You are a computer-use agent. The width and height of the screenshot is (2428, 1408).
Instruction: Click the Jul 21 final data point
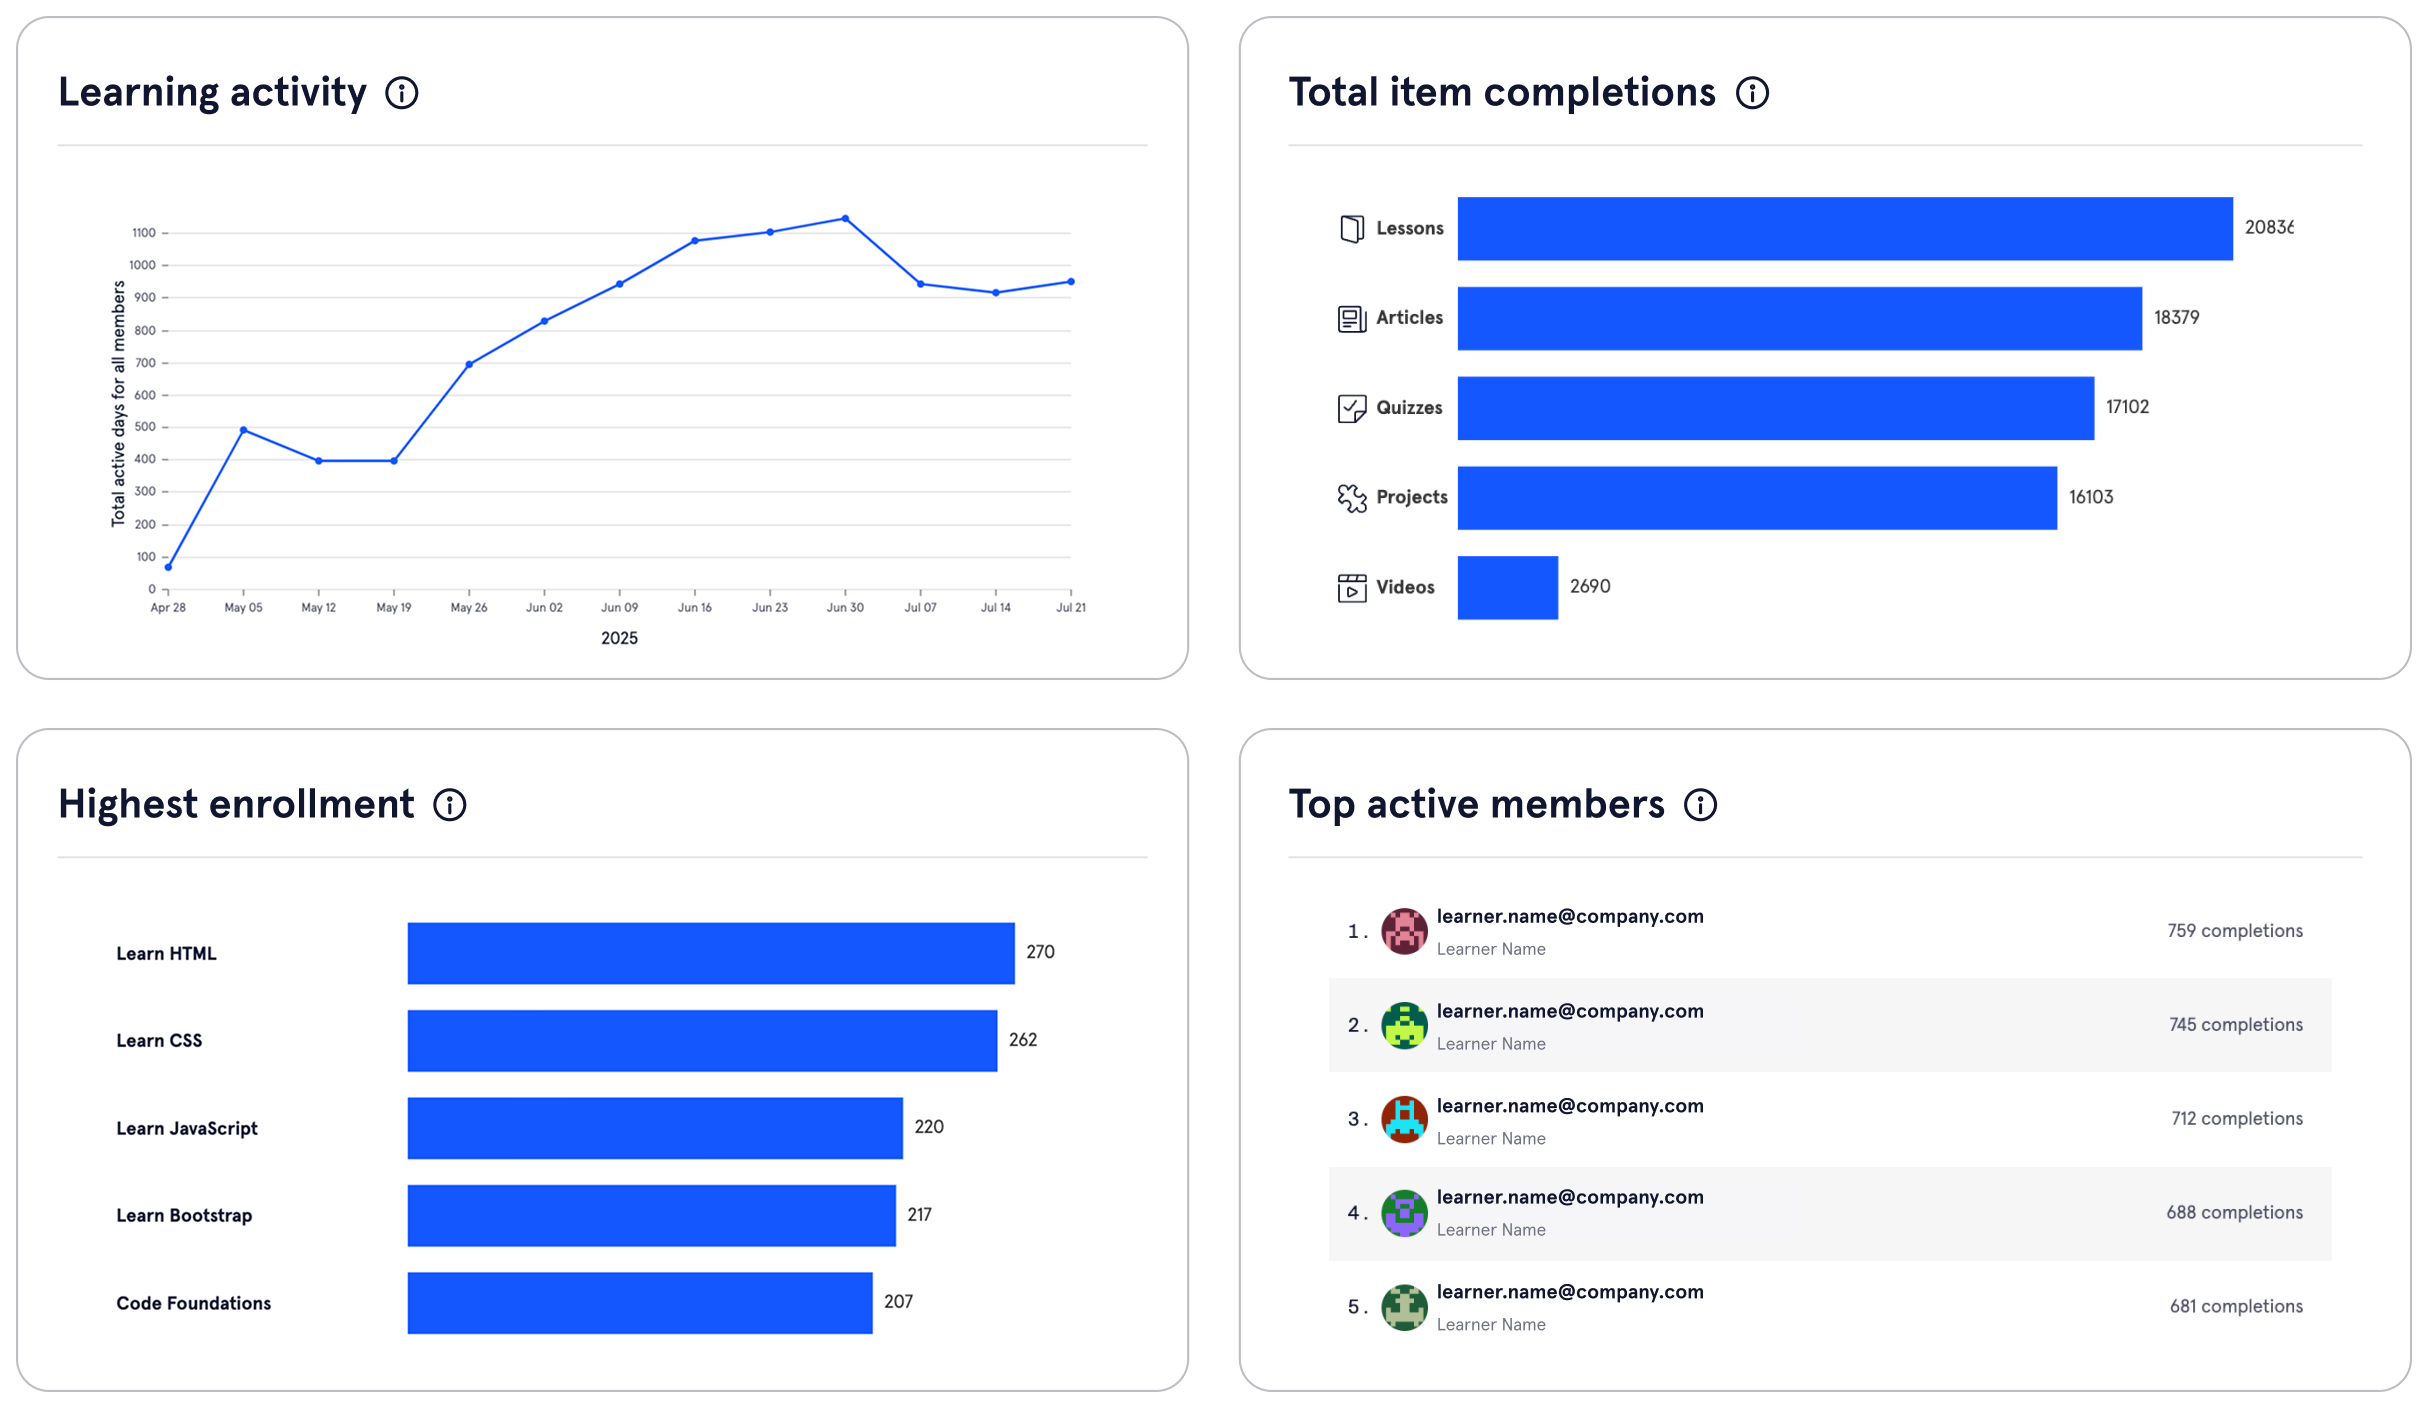pyautogui.click(x=1071, y=282)
